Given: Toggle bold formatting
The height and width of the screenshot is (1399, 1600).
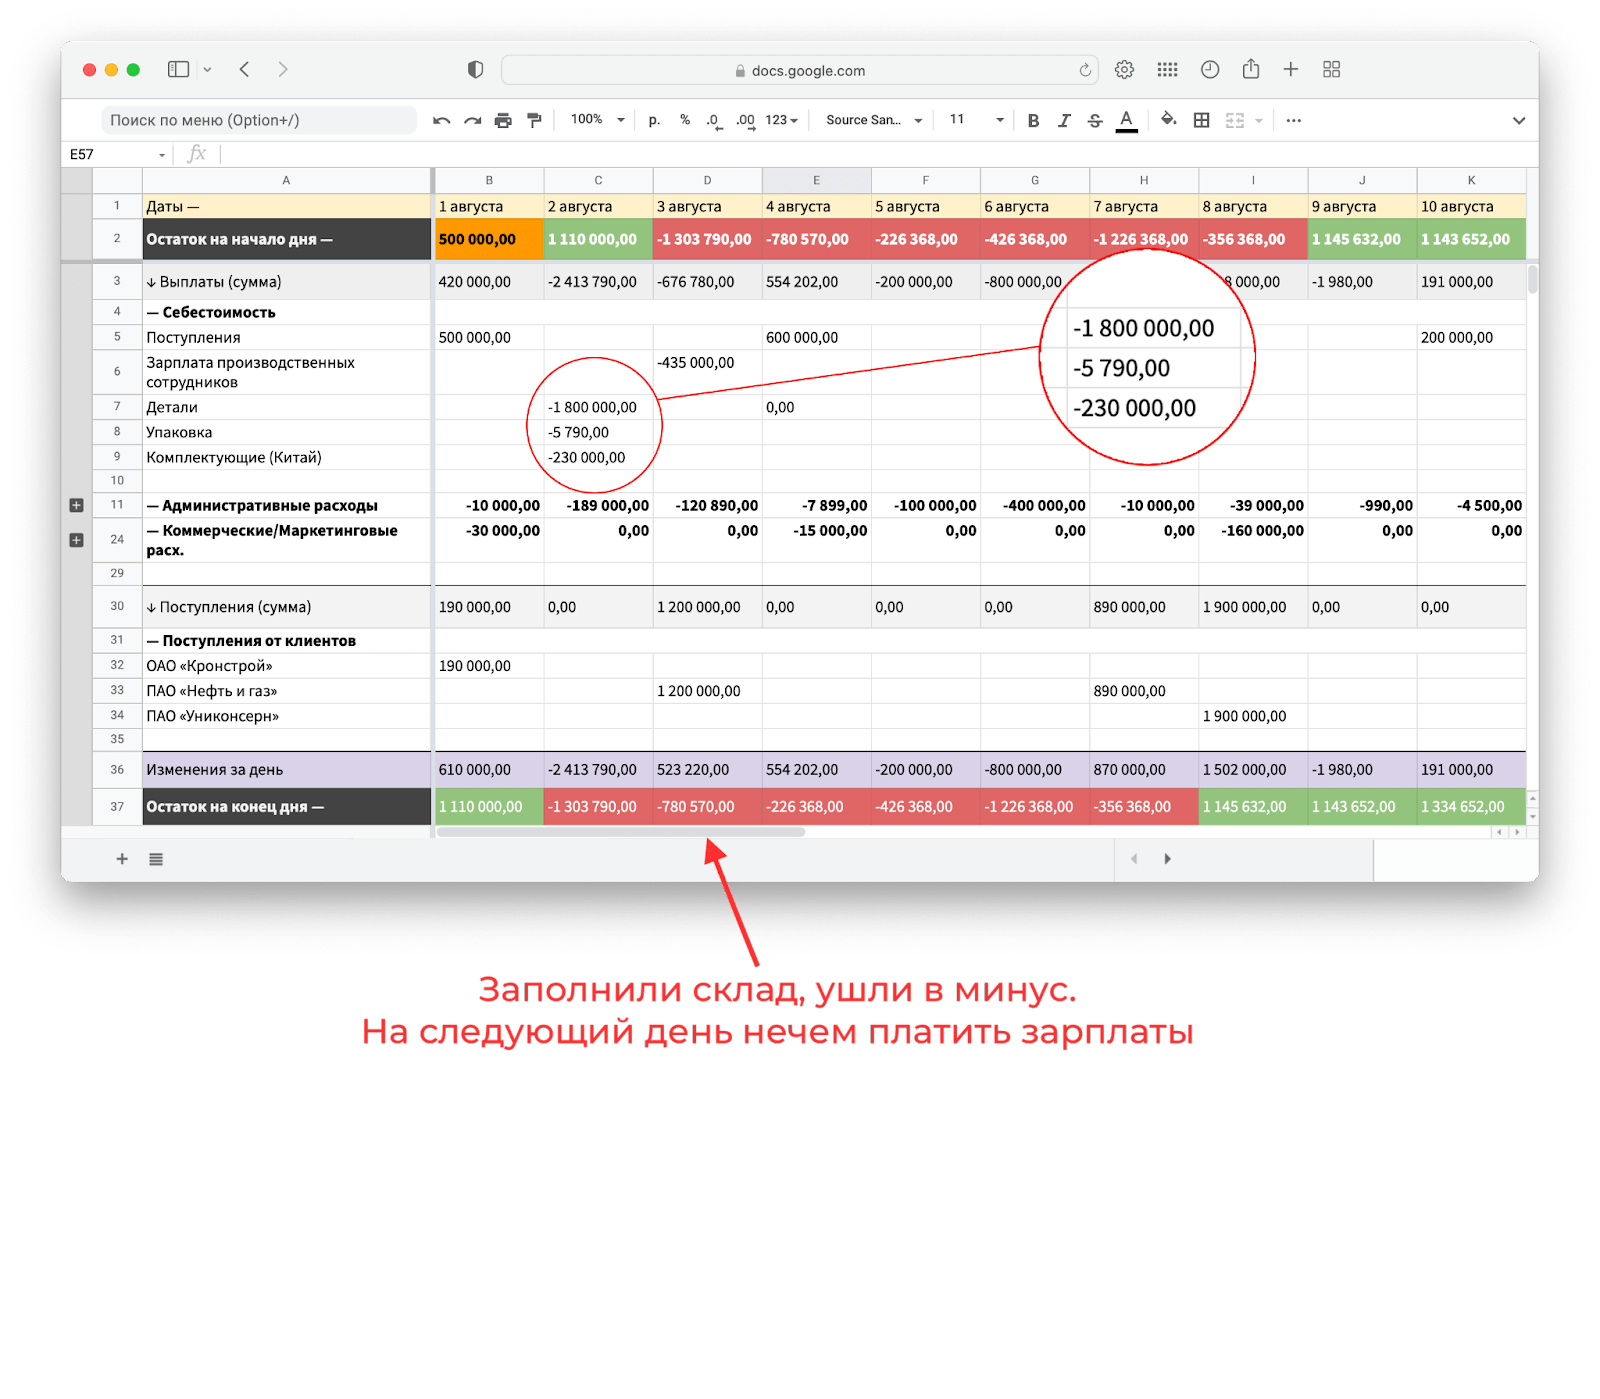Looking at the screenshot, I should coord(1033,120).
